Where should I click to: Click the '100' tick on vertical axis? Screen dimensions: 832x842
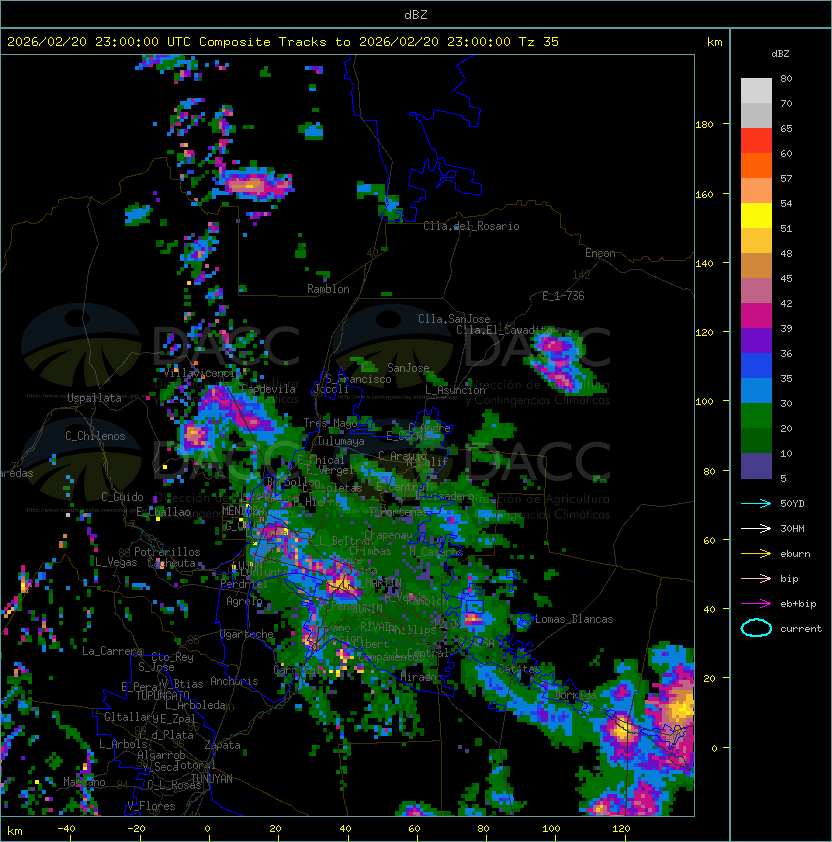704,401
